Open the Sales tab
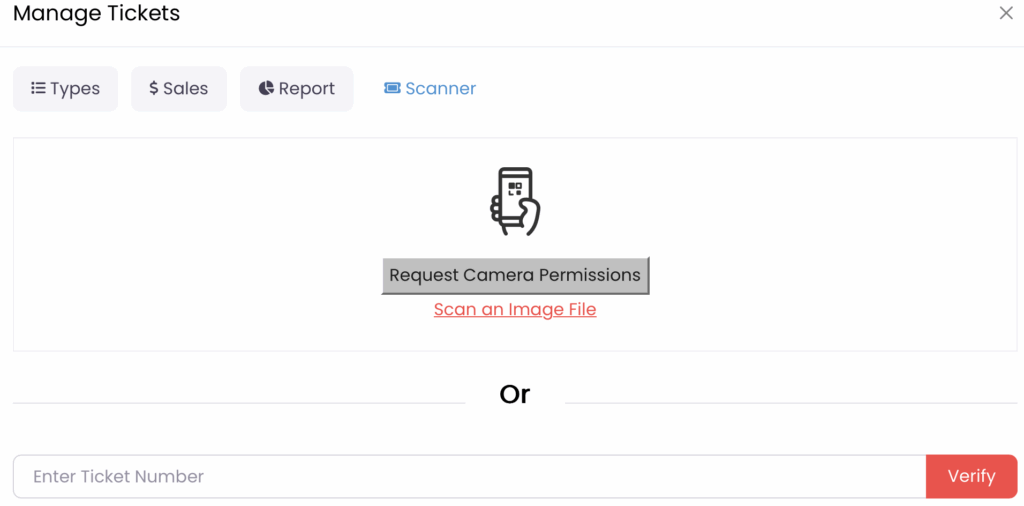The height and width of the screenshot is (506, 1024). pos(186,89)
